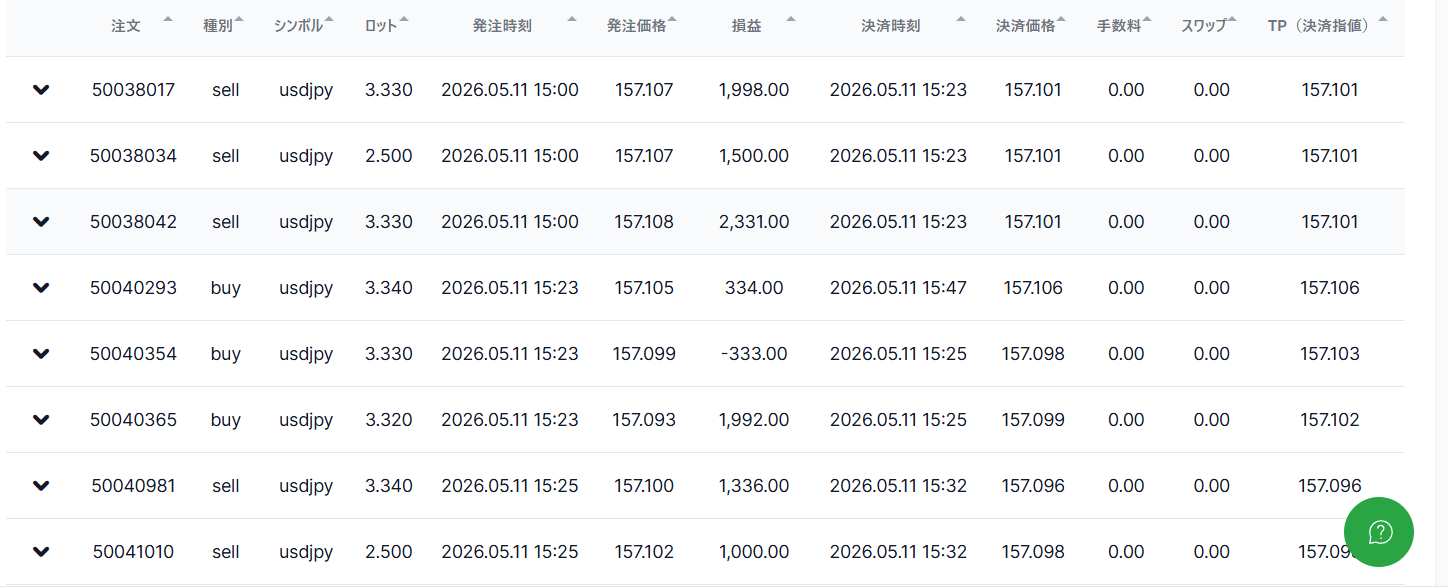The image size is (1448, 588).
Task: Select order number 50040293
Action: 133,288
